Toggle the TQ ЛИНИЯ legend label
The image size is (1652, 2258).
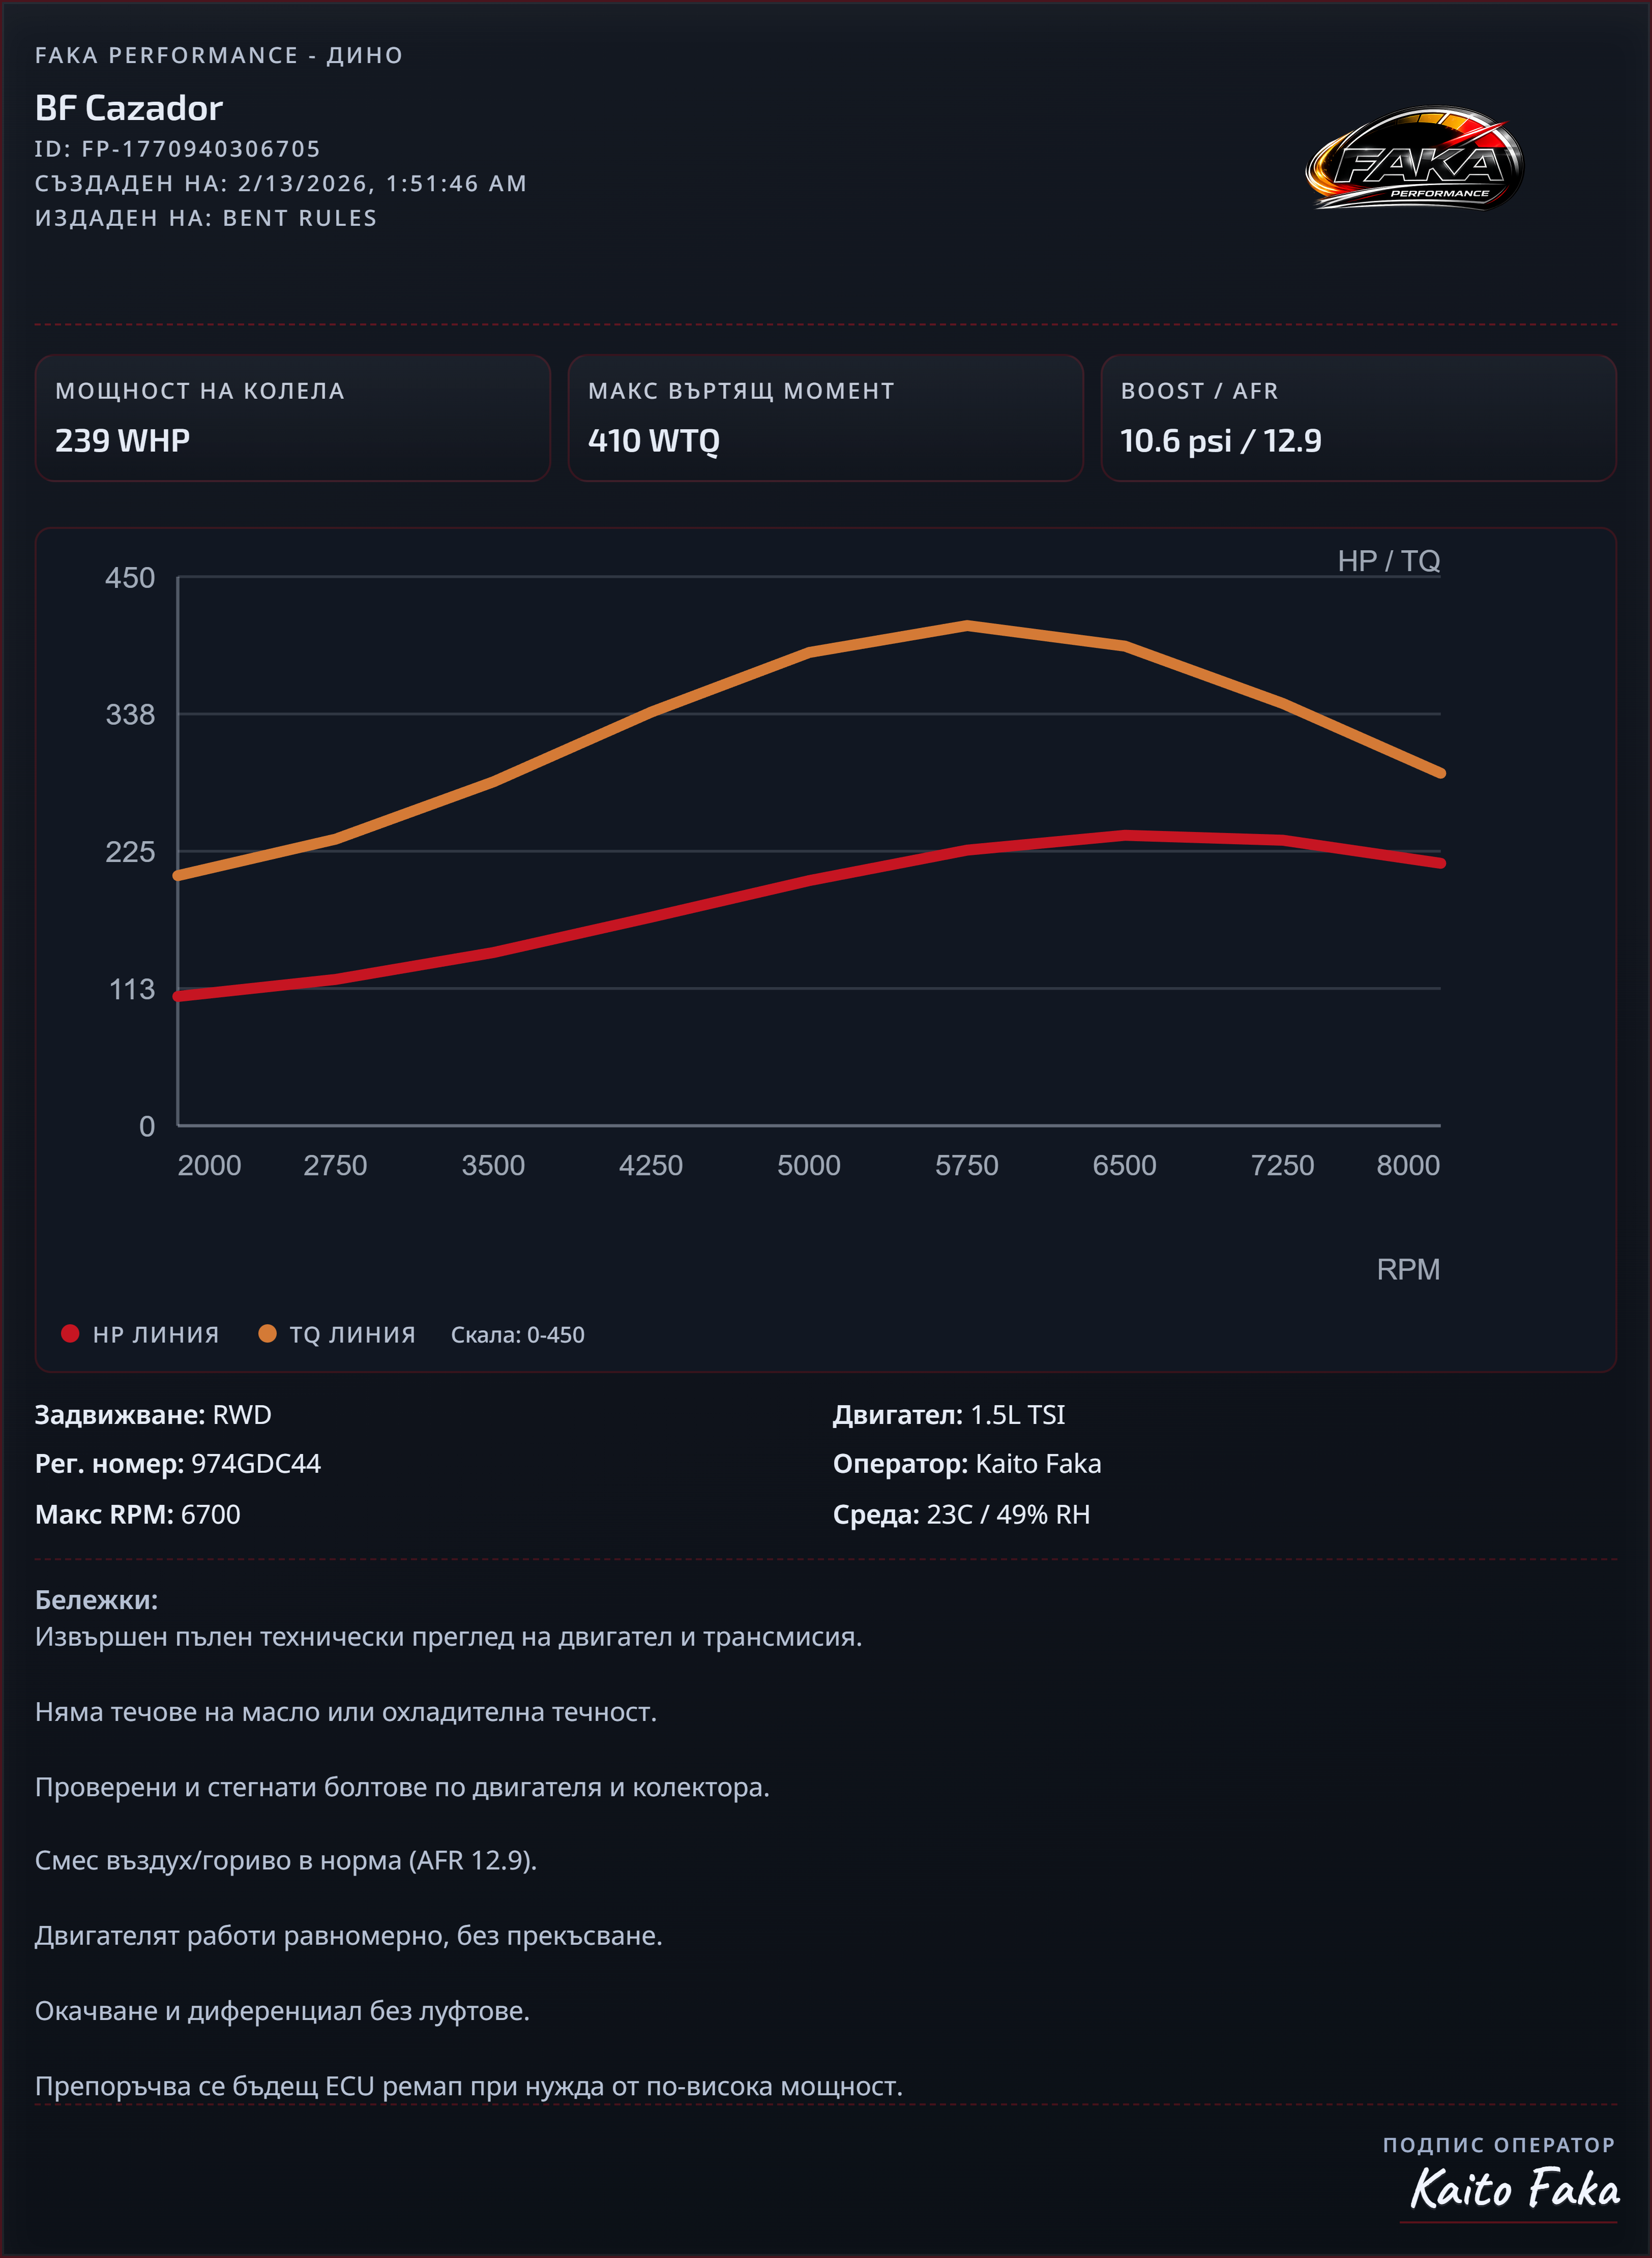click(x=352, y=1335)
